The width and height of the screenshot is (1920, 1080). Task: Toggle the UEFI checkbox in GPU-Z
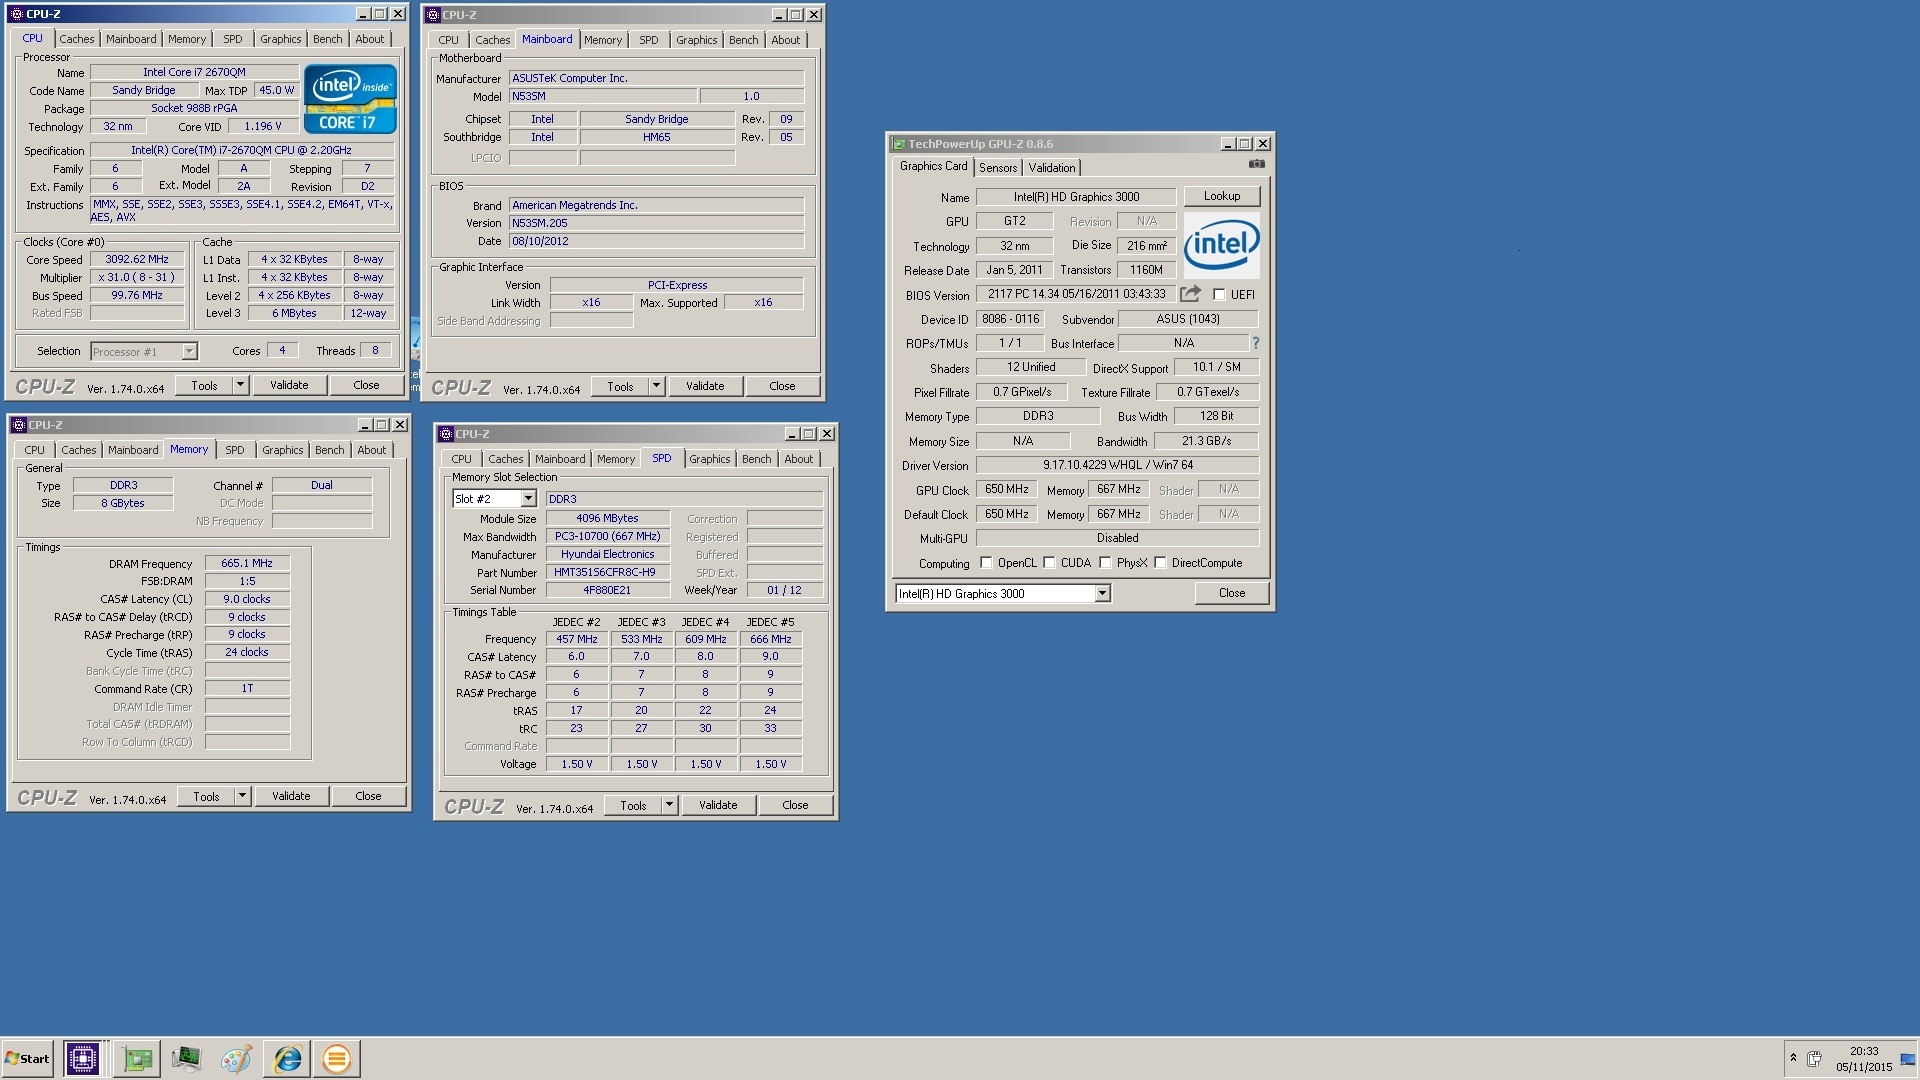click(1219, 295)
